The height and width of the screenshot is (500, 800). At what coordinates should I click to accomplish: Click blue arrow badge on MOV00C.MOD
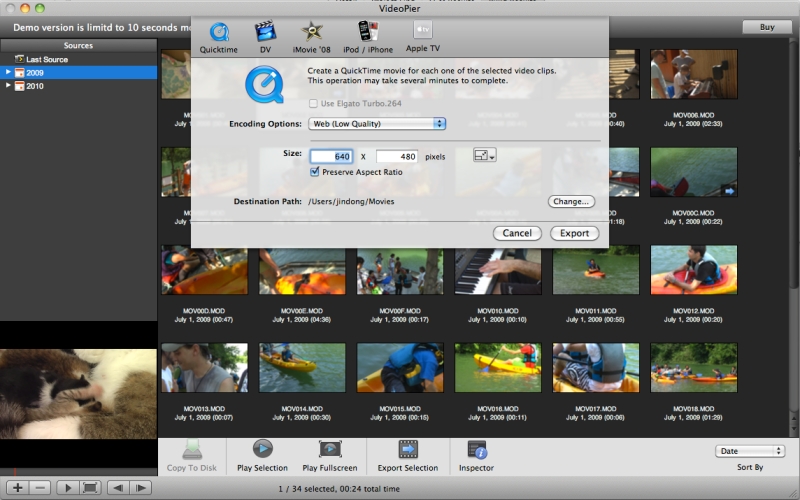pyautogui.click(x=729, y=191)
